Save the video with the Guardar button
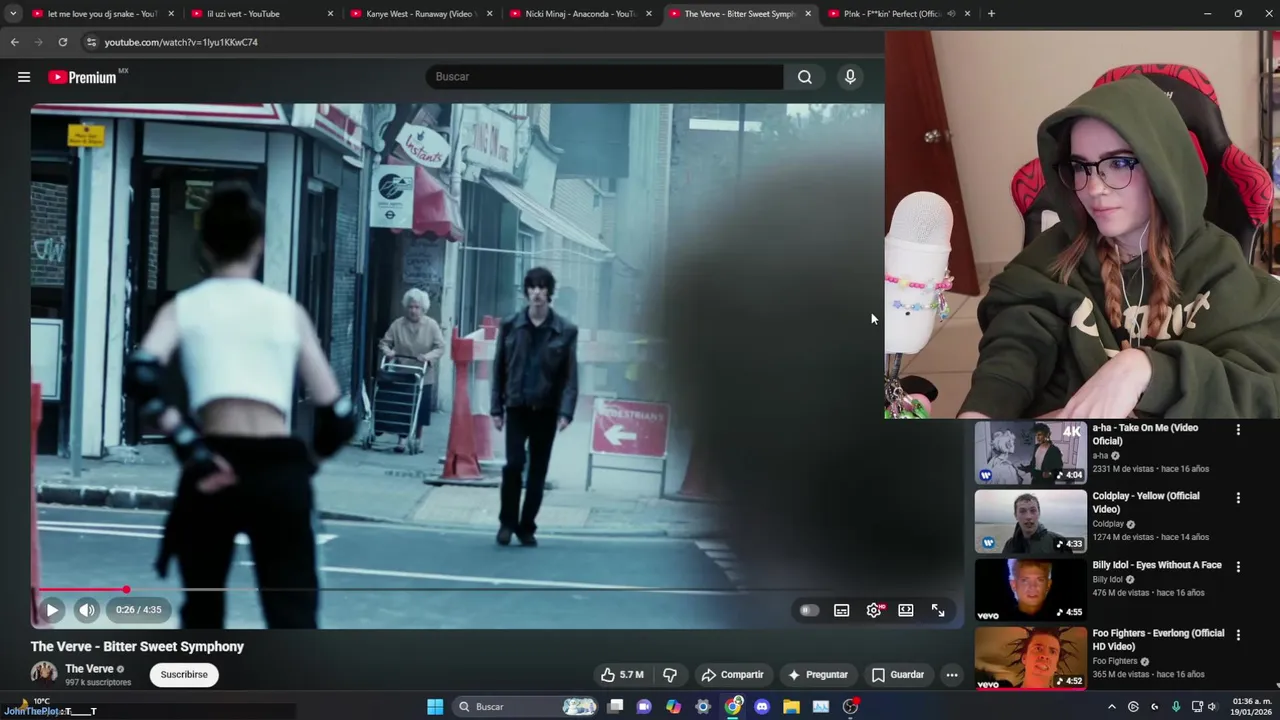Image resolution: width=1280 pixels, height=720 pixels. coord(898,675)
